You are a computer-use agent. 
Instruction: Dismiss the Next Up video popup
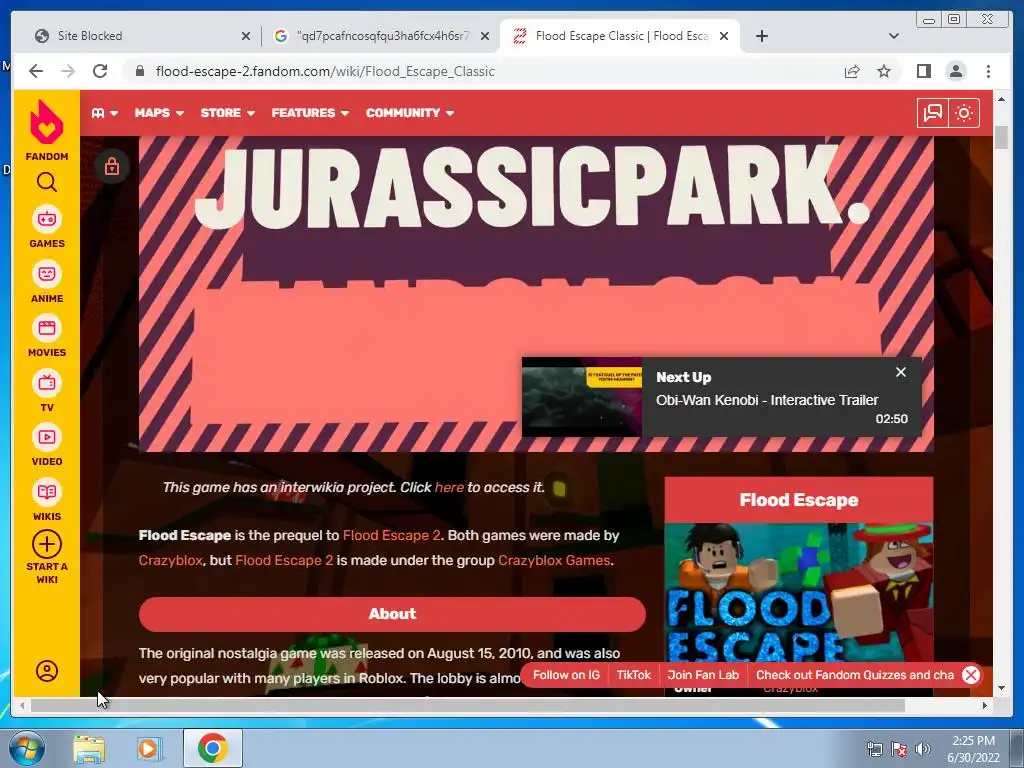click(901, 372)
